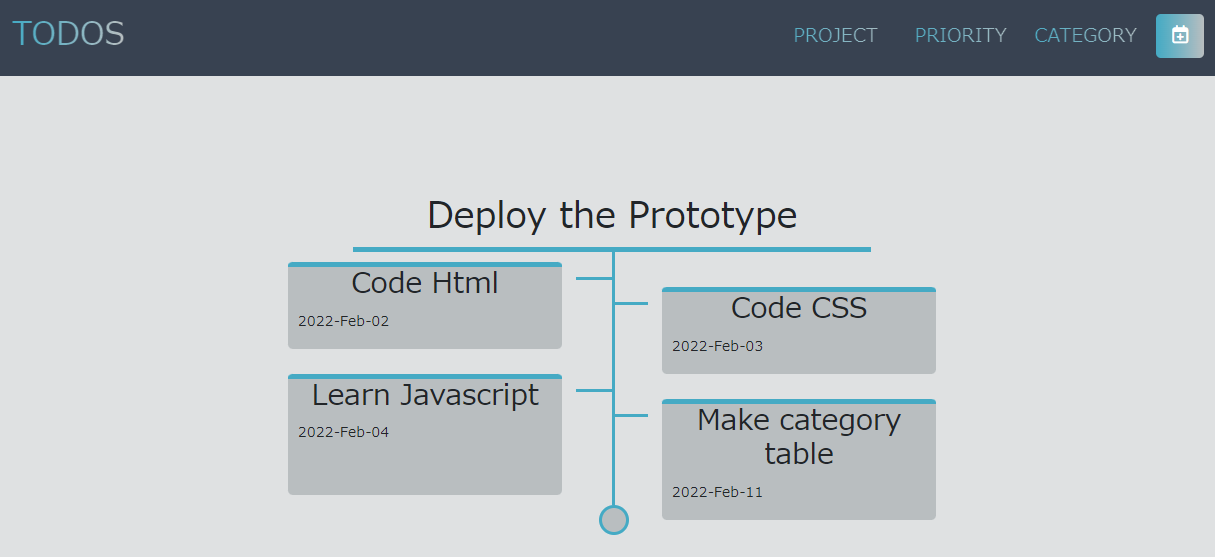The height and width of the screenshot is (557, 1215).
Task: Click the blue underline beneath the project title
Action: 612,249
